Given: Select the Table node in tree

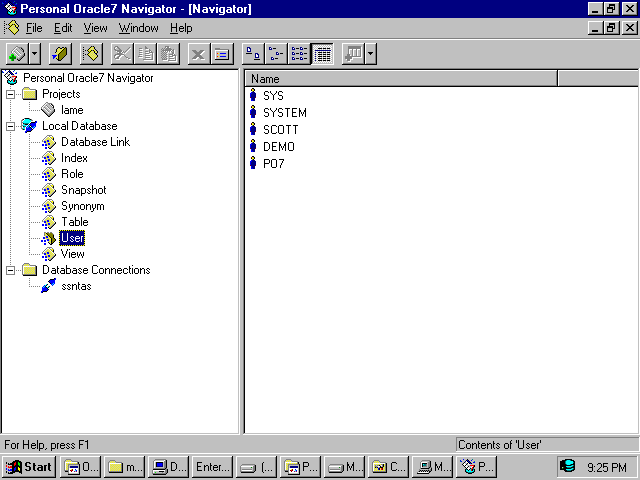Looking at the screenshot, I should 74,222.
